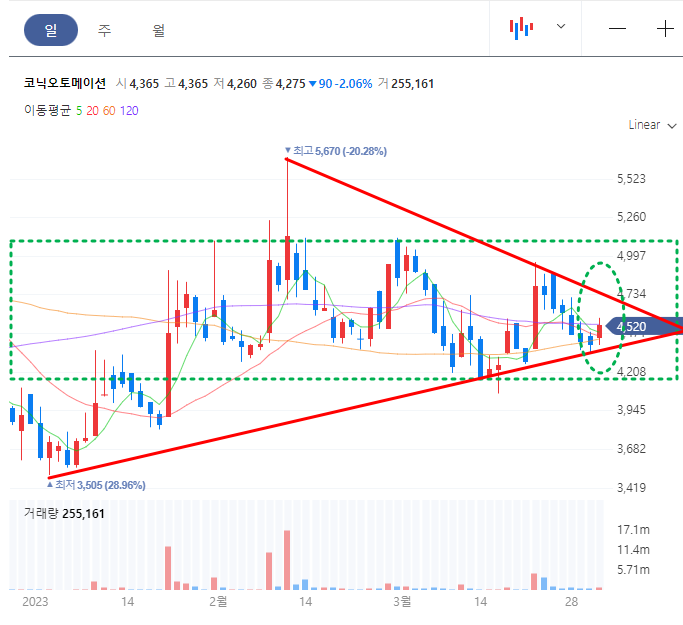The height and width of the screenshot is (625, 683).
Task: Click the 20-day moving average label
Action: [92, 111]
